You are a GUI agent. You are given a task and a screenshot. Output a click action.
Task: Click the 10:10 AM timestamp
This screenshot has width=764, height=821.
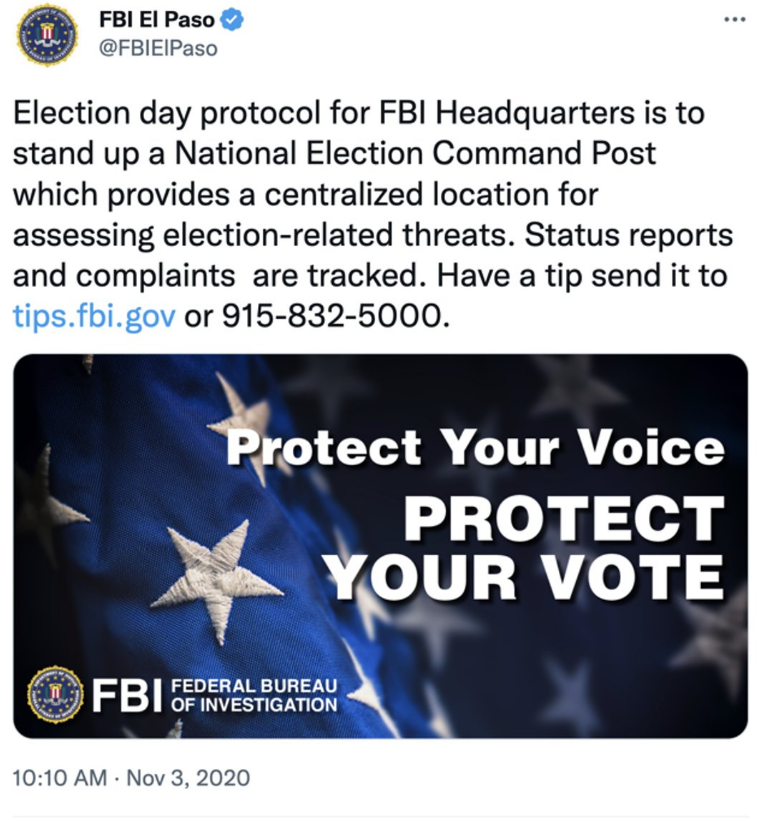click(60, 778)
